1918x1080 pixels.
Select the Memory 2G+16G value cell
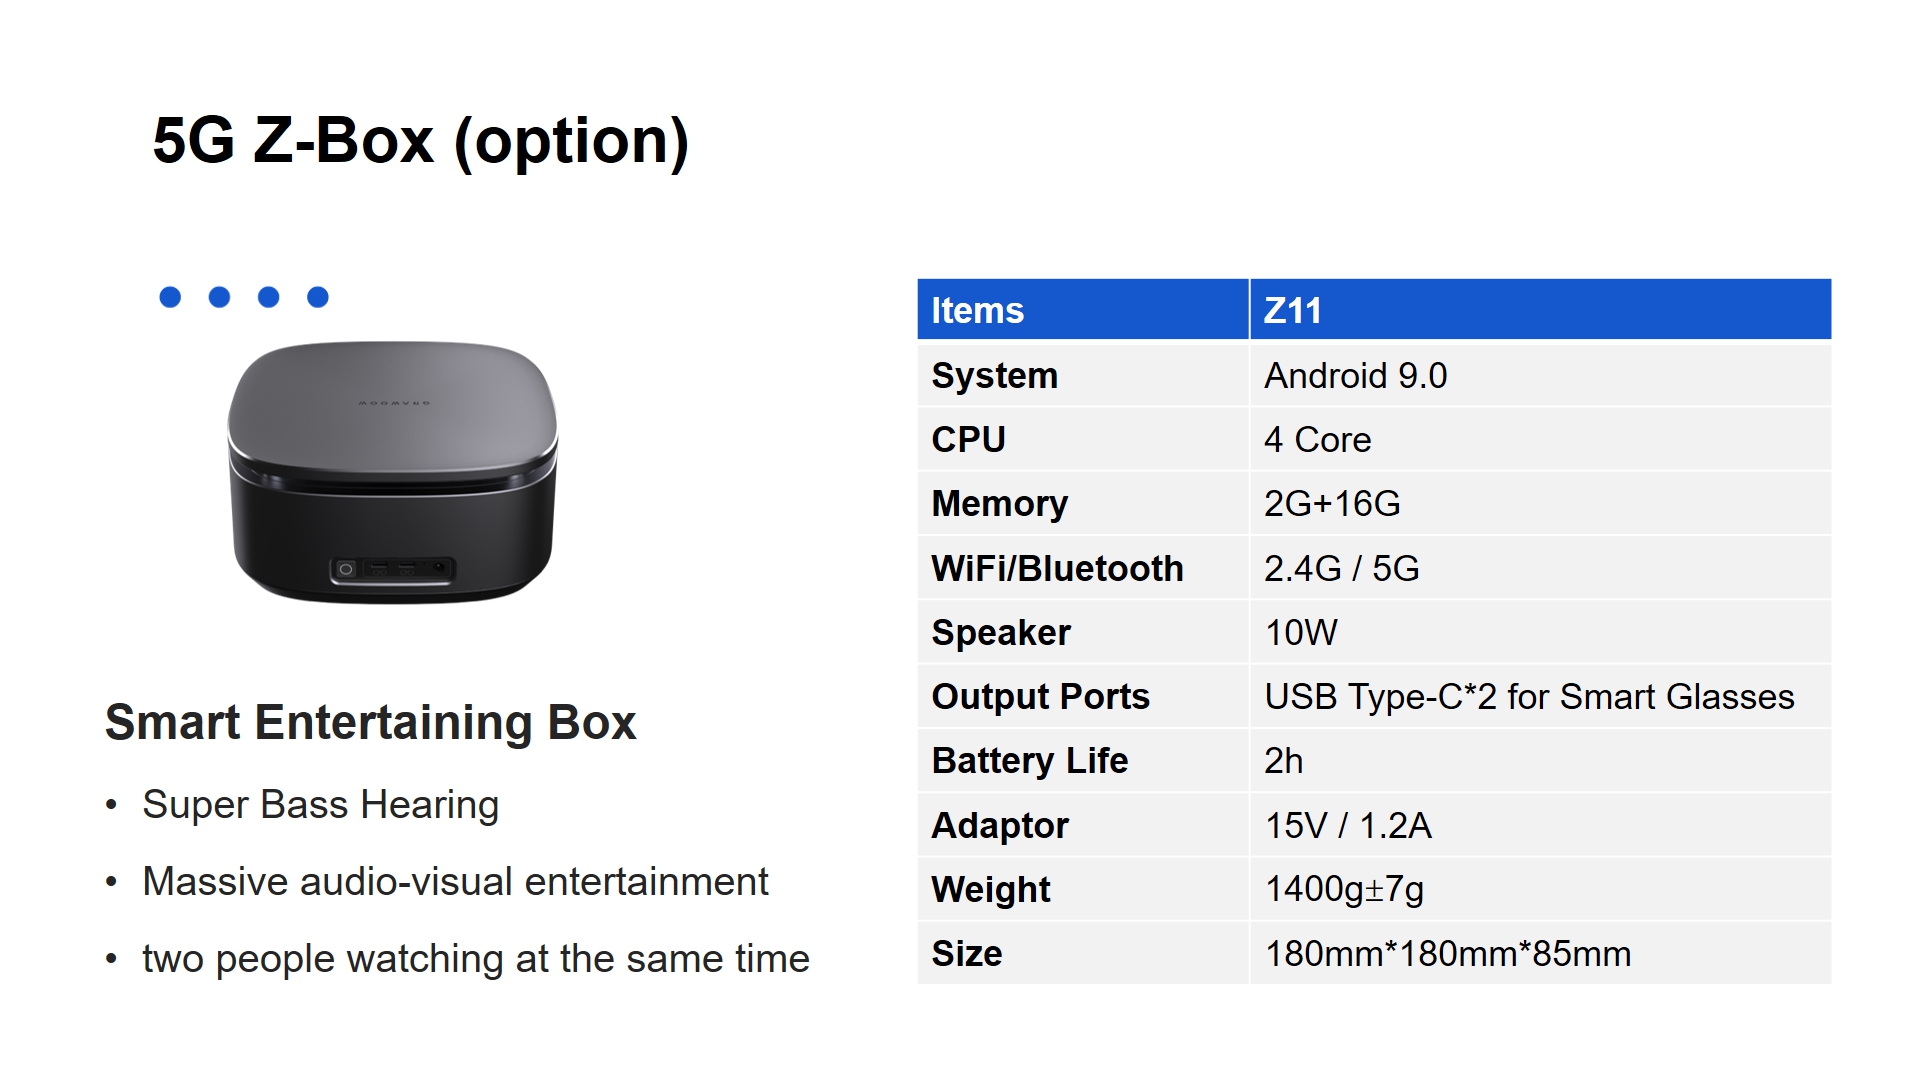(1541, 504)
